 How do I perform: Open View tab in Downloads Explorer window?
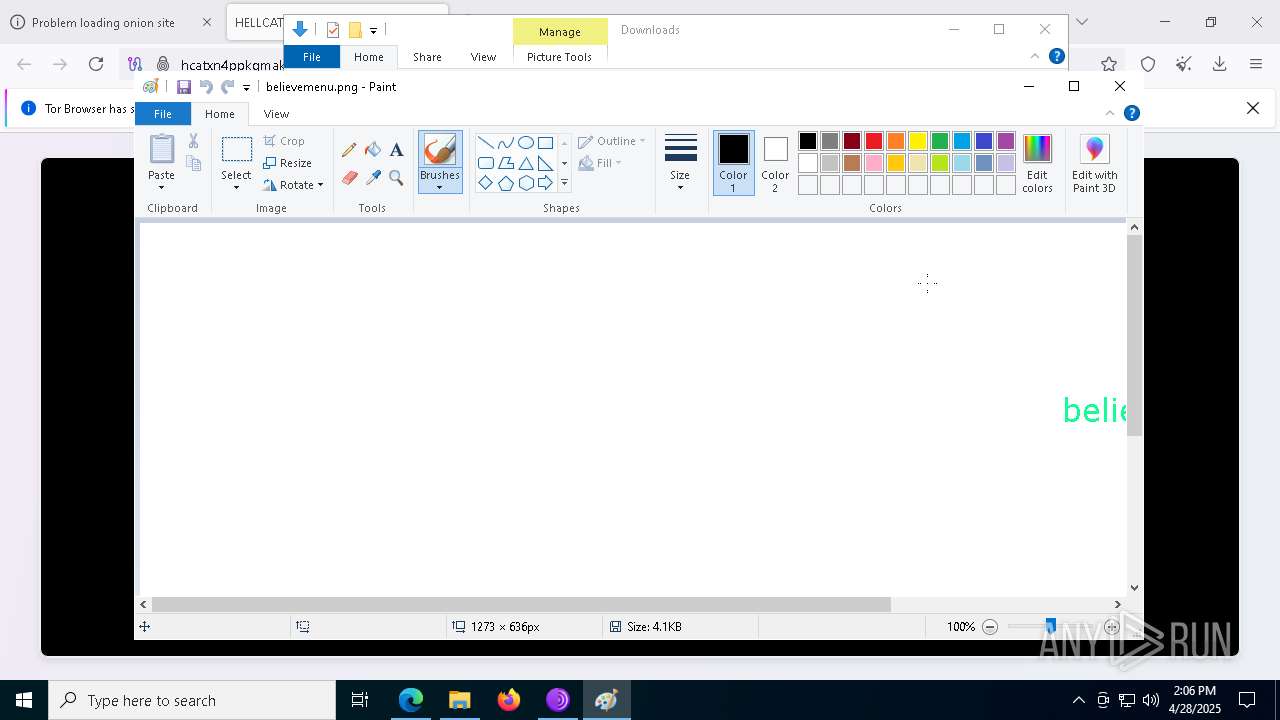(483, 57)
